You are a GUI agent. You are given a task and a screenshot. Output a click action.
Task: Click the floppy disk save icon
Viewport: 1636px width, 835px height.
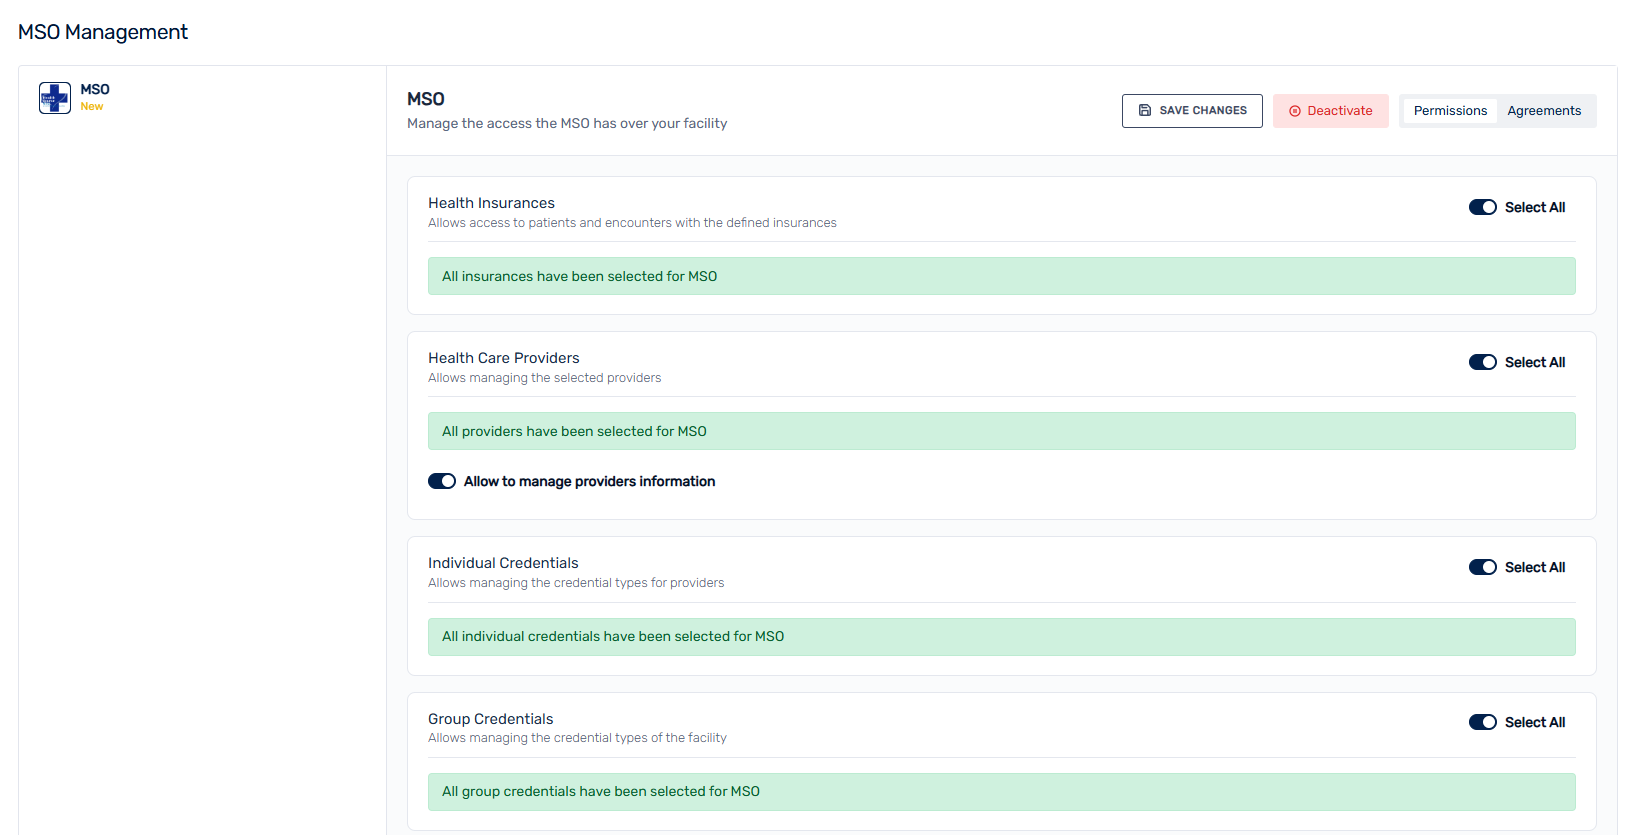click(x=1145, y=111)
